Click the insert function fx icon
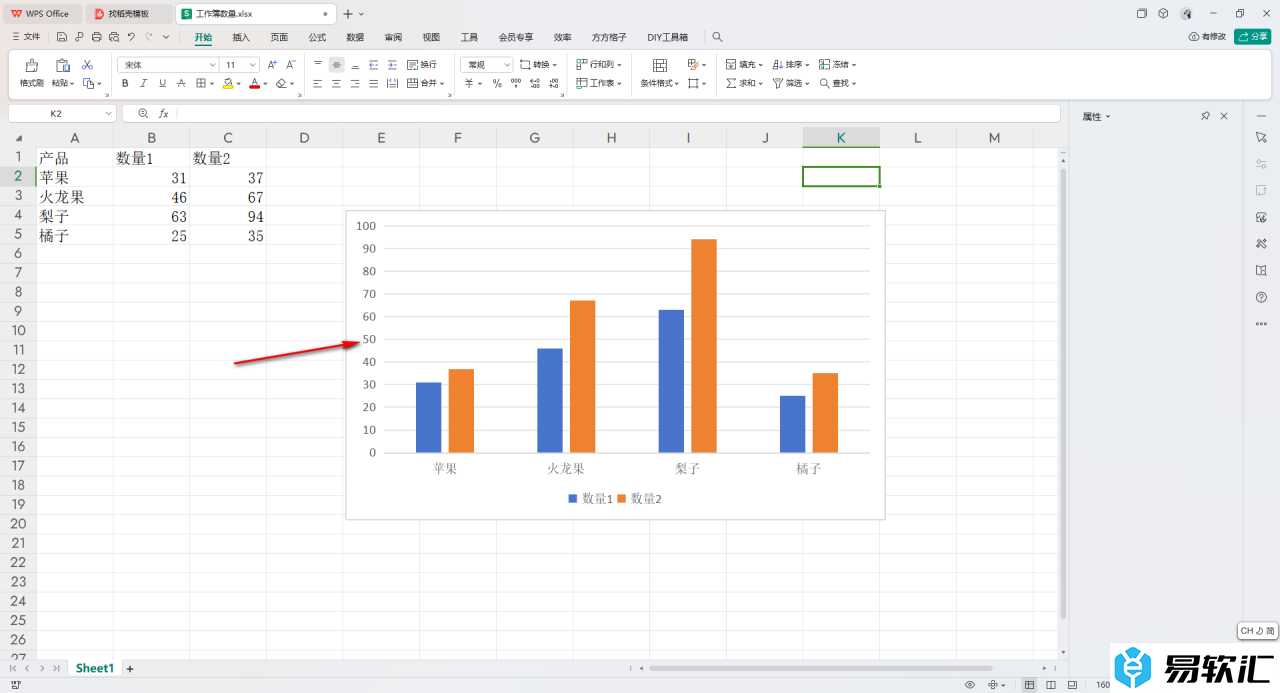Screen dimensions: 1280x693 coord(164,114)
